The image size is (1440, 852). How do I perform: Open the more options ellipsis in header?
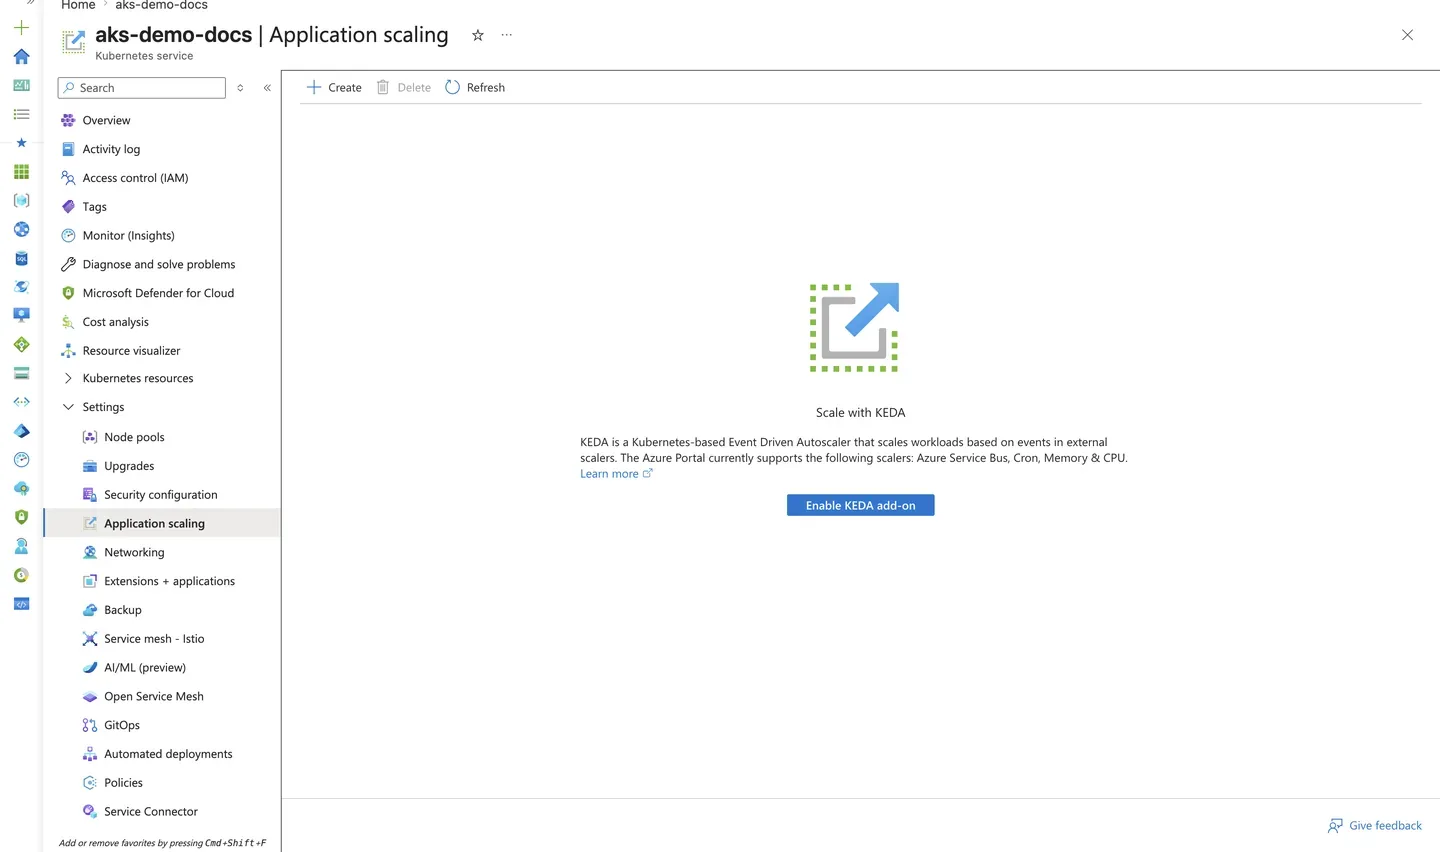[x=507, y=35]
